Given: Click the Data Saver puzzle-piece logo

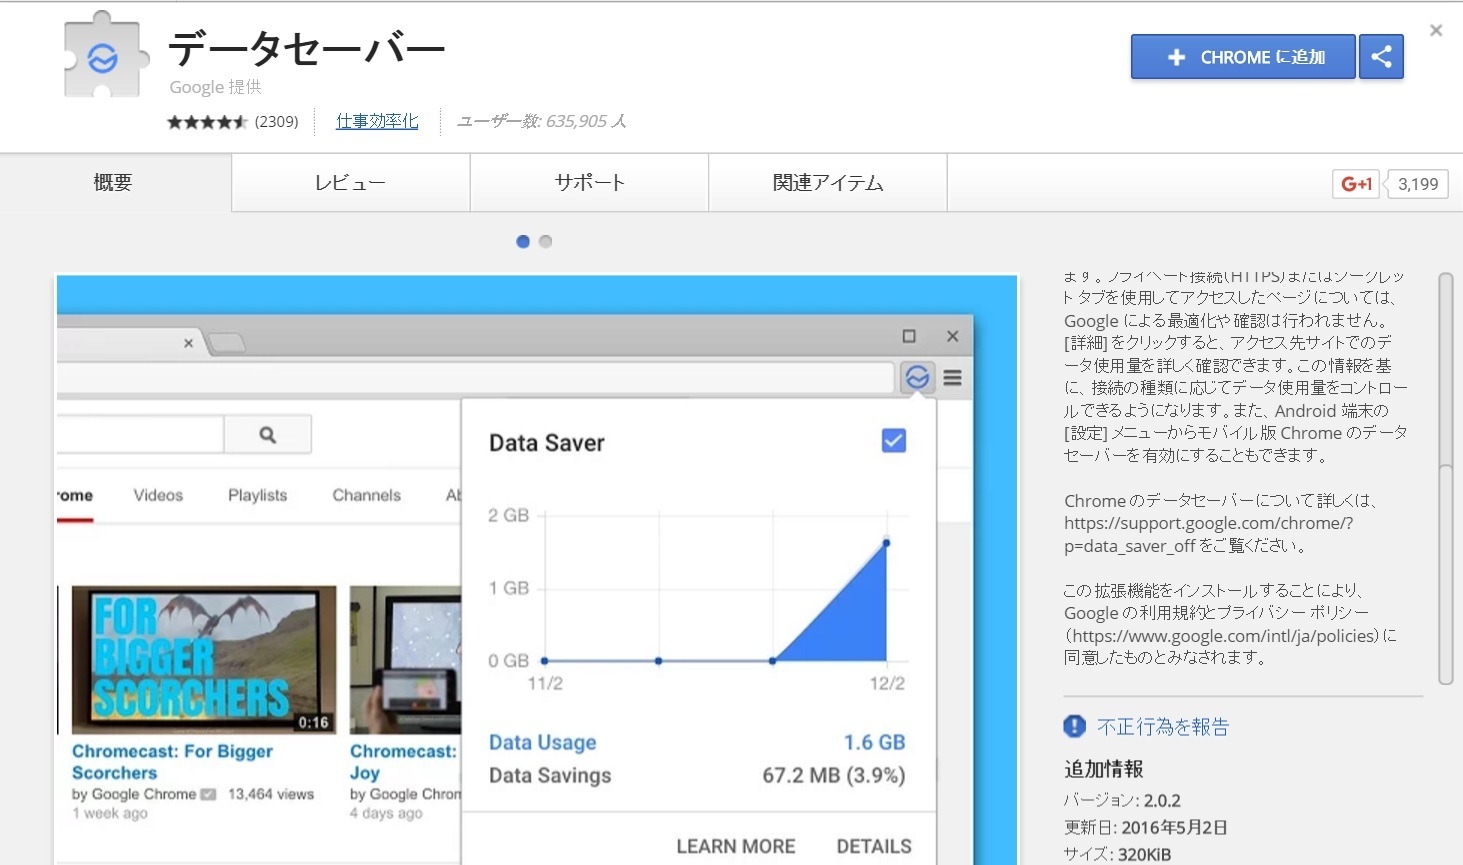Looking at the screenshot, I should pyautogui.click(x=104, y=56).
